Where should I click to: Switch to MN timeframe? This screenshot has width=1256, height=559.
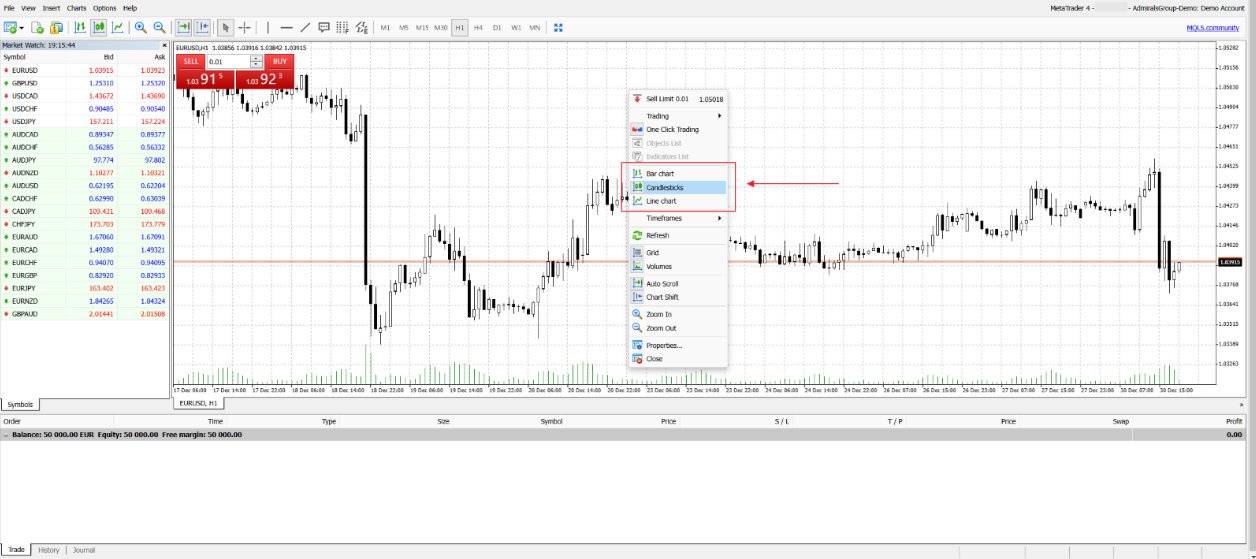click(x=535, y=28)
